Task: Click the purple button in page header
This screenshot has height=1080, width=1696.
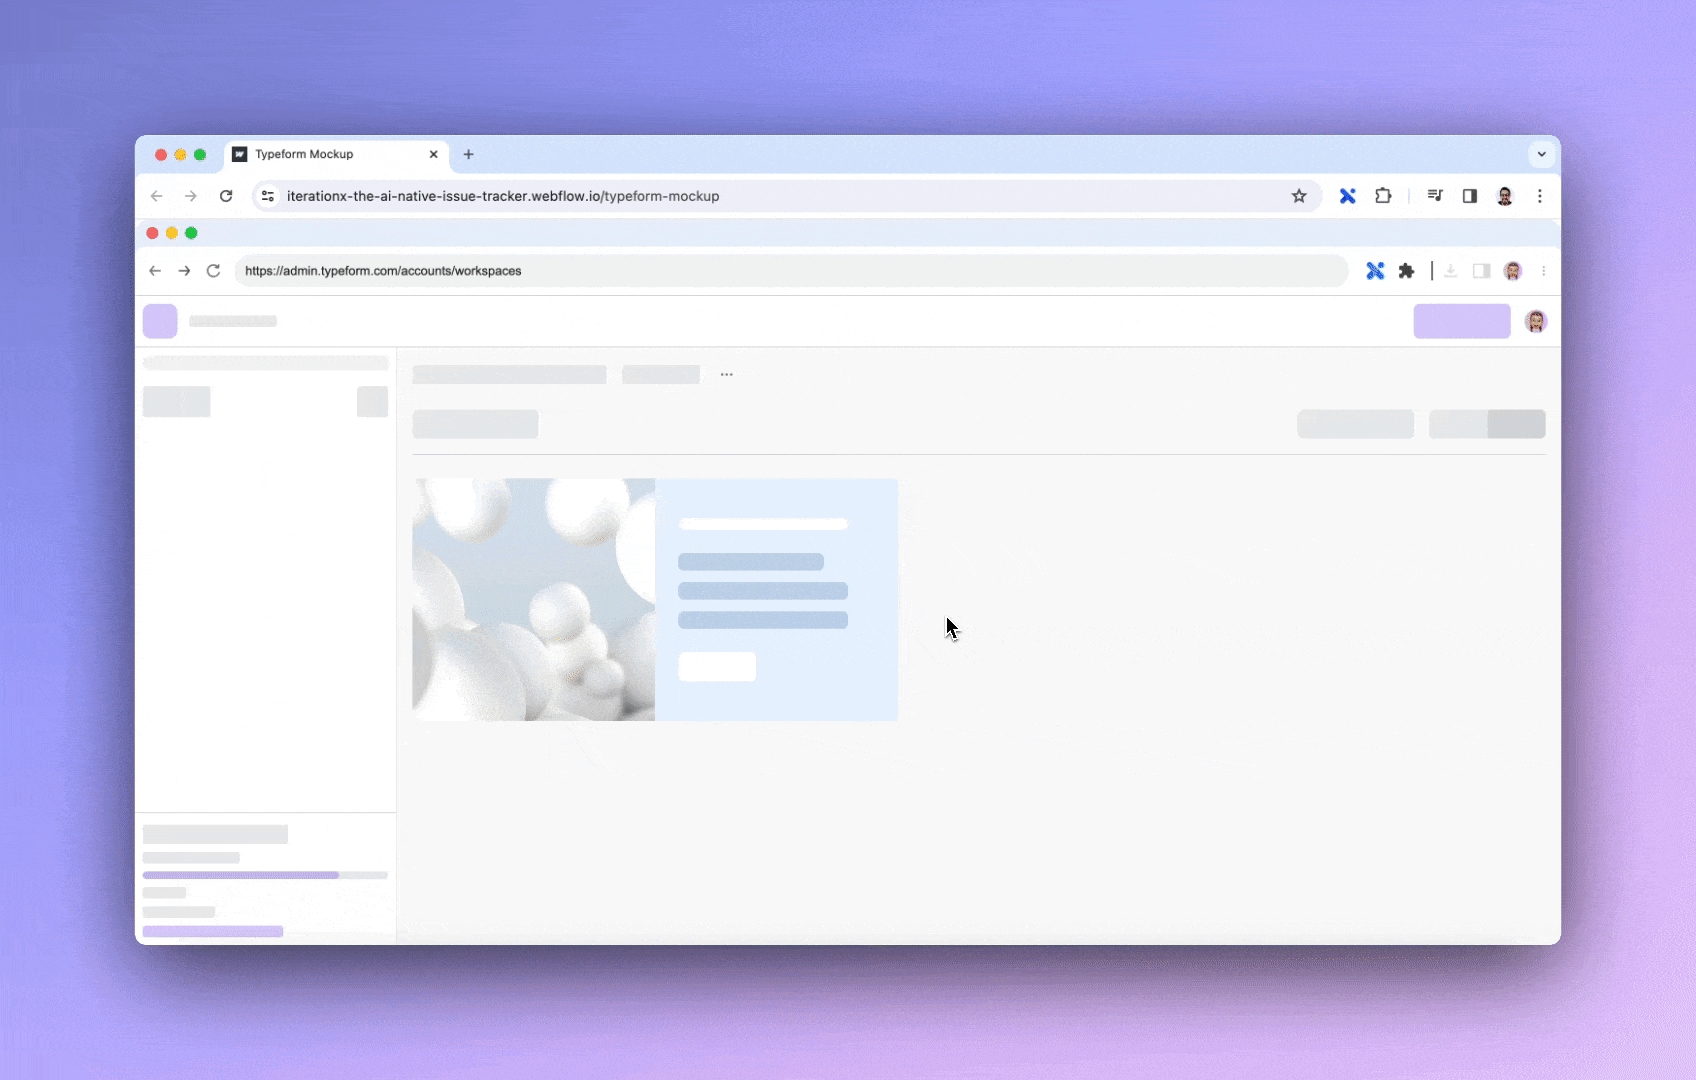Action: click(1461, 321)
